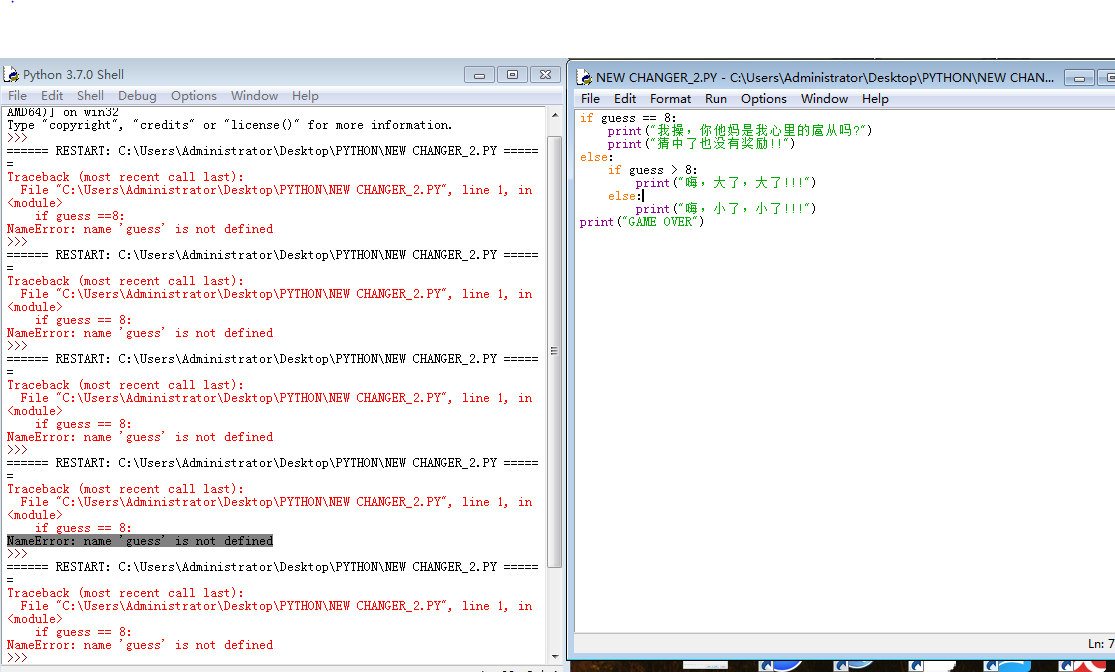1115x672 pixels.
Task: Open Help menu in Python Shell window
Action: pos(305,95)
